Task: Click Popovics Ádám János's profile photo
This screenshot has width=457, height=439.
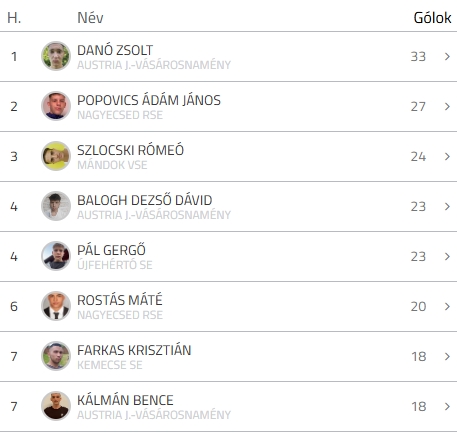Action: tap(56, 106)
